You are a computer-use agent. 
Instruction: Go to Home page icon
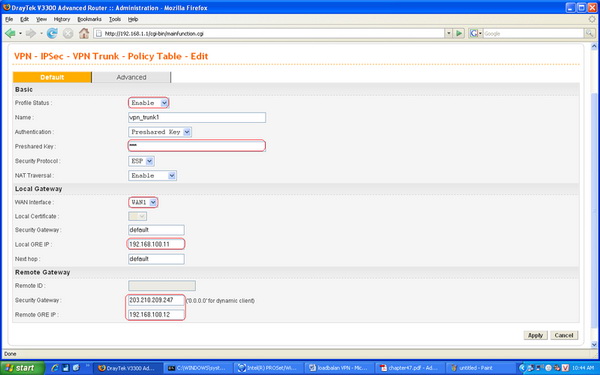[x=84, y=34]
